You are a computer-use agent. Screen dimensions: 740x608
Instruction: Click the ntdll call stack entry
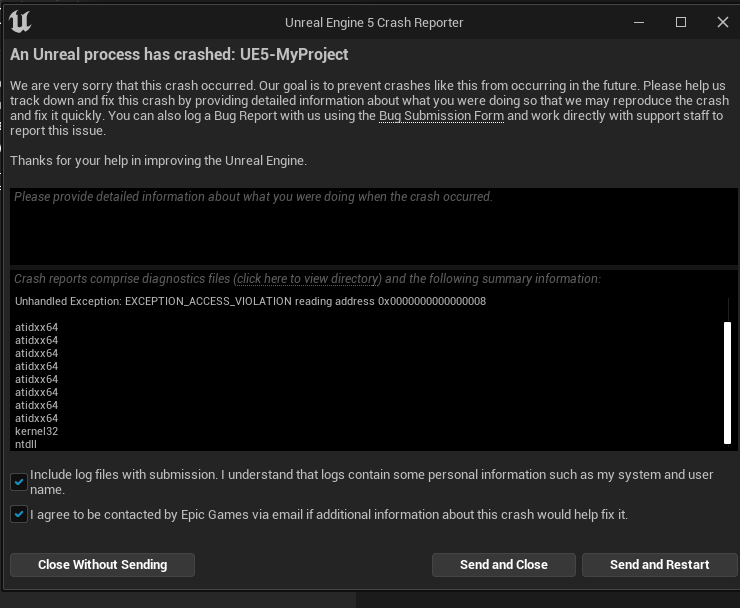[25, 444]
